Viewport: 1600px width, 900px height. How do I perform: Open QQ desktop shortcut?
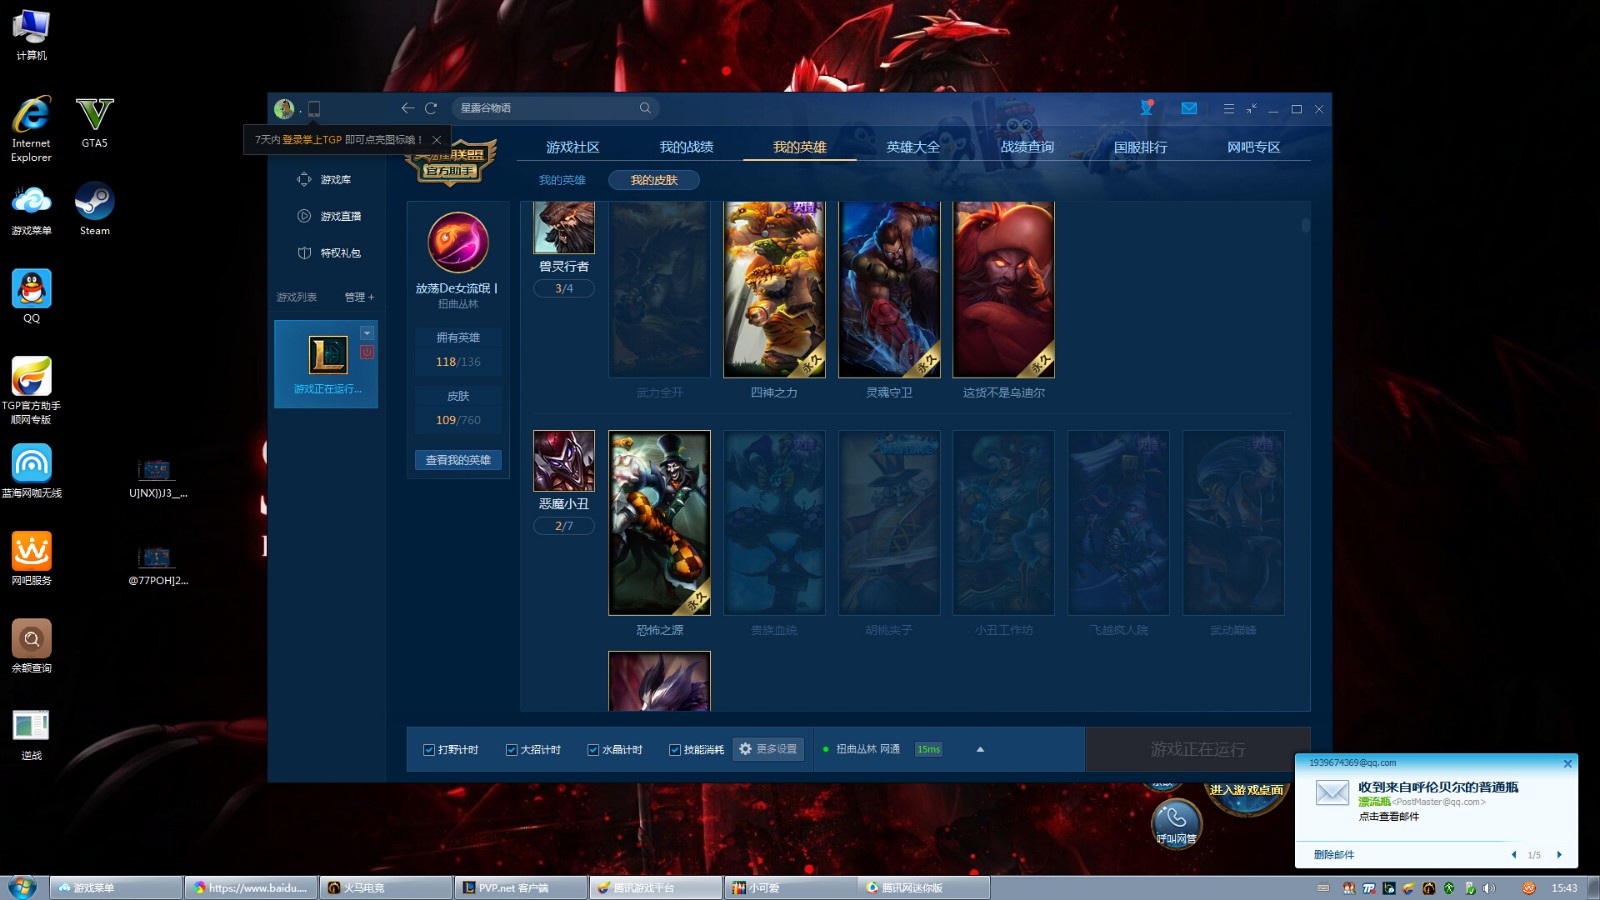(x=32, y=296)
